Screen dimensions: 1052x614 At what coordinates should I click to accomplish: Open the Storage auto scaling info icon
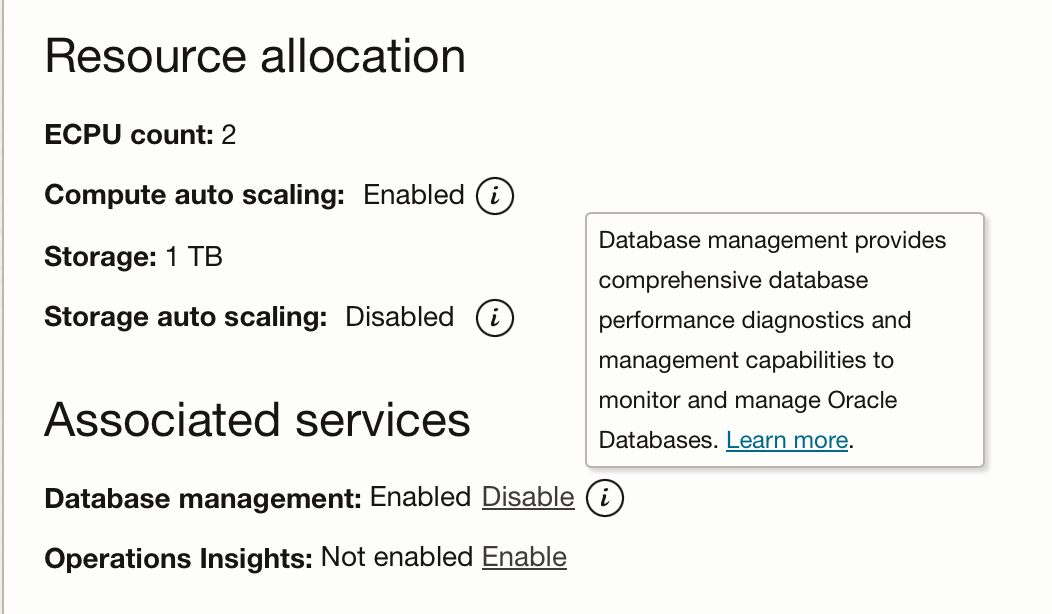[x=495, y=318]
